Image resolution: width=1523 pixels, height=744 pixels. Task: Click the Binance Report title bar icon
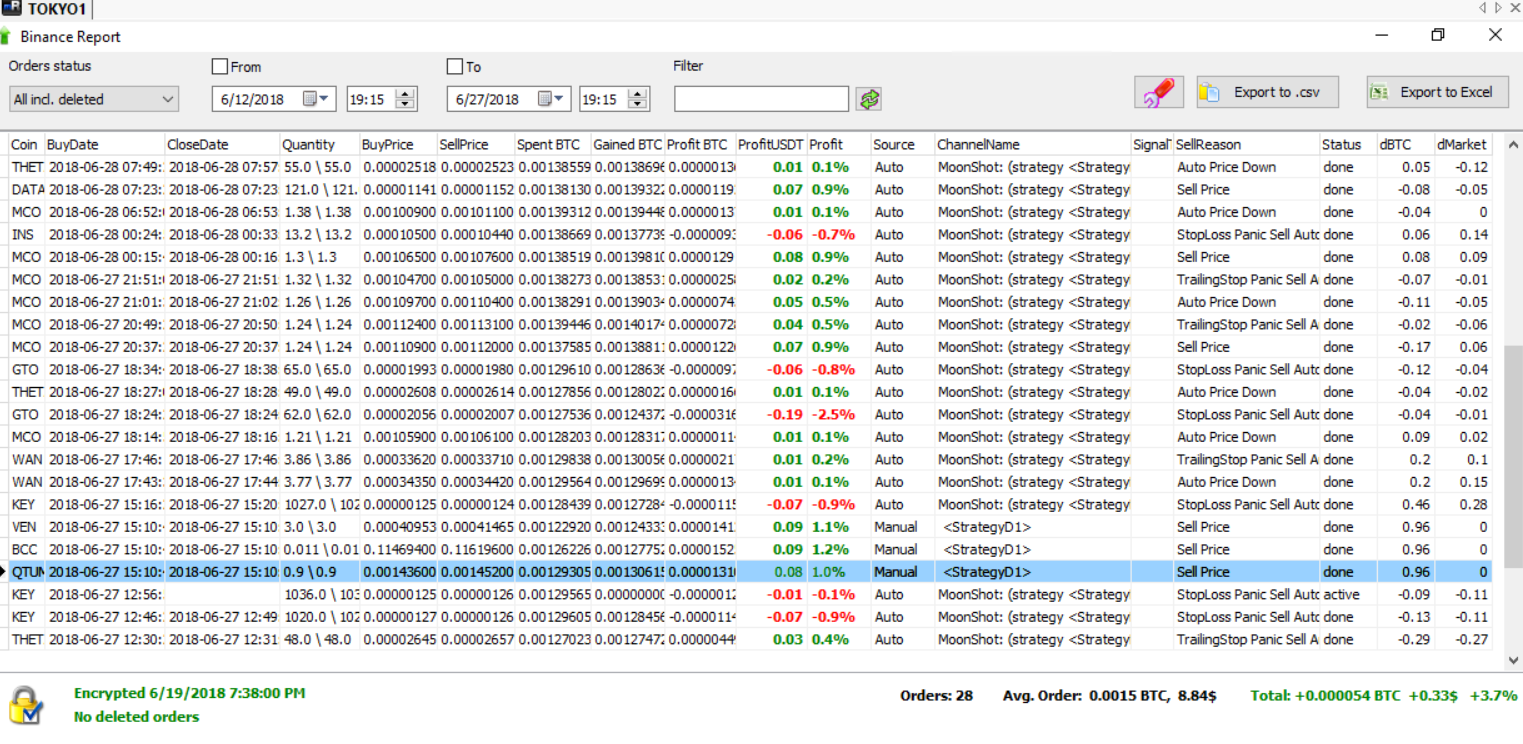(7, 36)
